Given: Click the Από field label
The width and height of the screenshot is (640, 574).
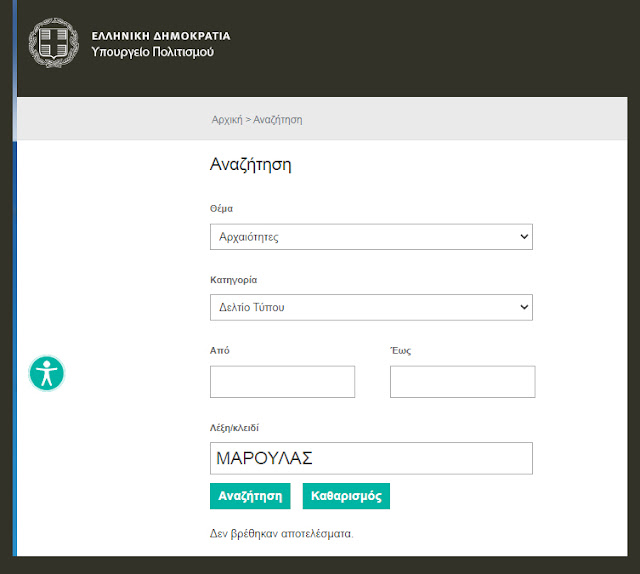Looking at the screenshot, I should click(x=219, y=351).
